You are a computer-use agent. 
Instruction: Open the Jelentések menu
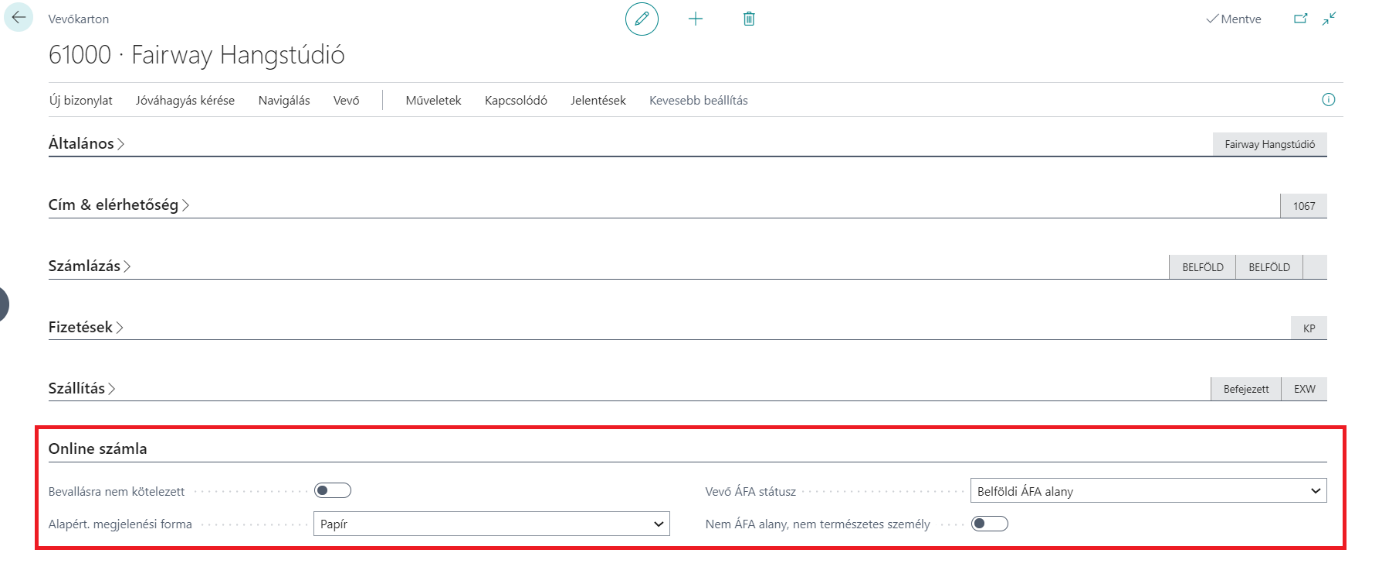click(x=598, y=100)
